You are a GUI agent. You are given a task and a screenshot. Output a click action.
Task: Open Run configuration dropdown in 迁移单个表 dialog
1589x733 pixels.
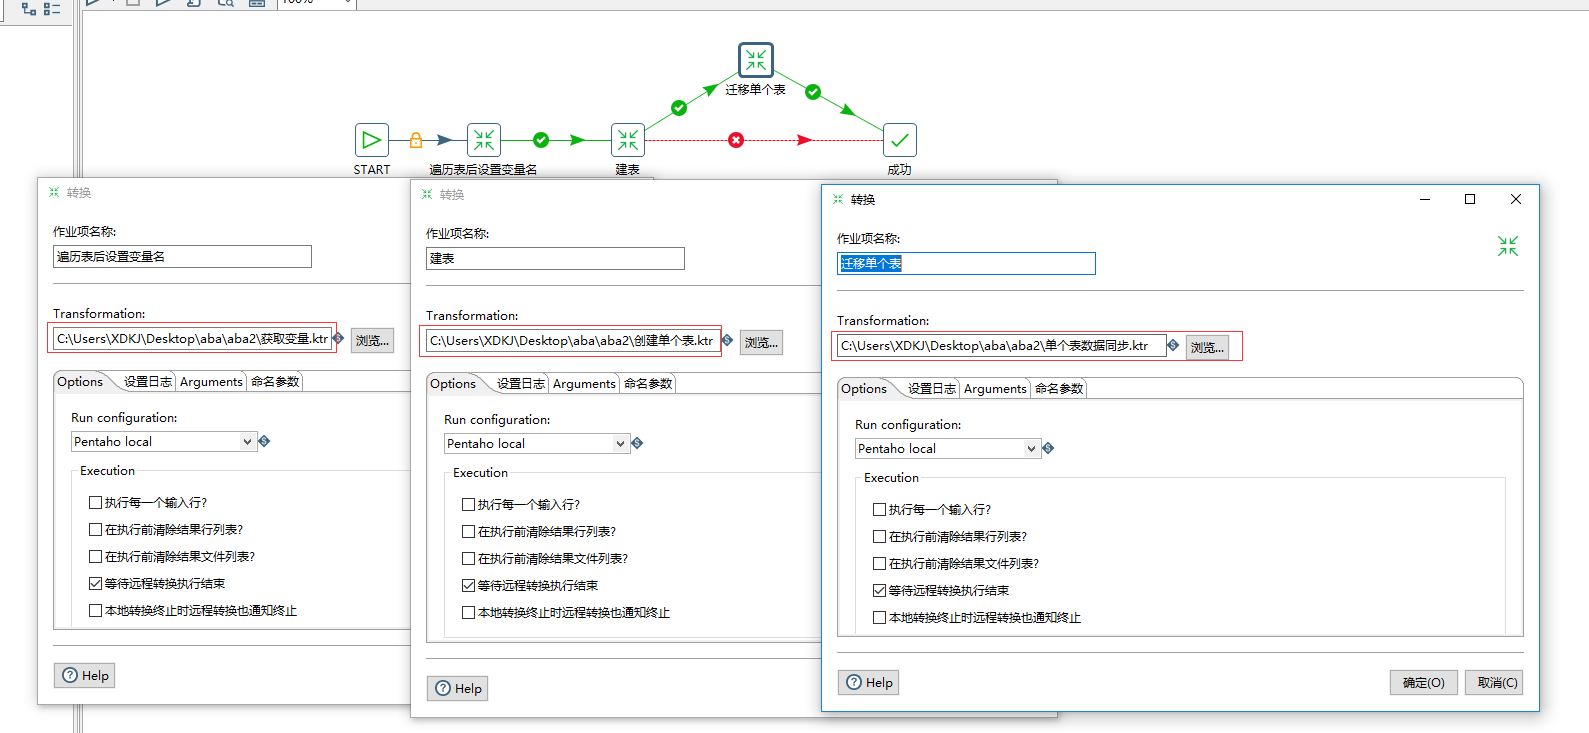[x=1032, y=449]
